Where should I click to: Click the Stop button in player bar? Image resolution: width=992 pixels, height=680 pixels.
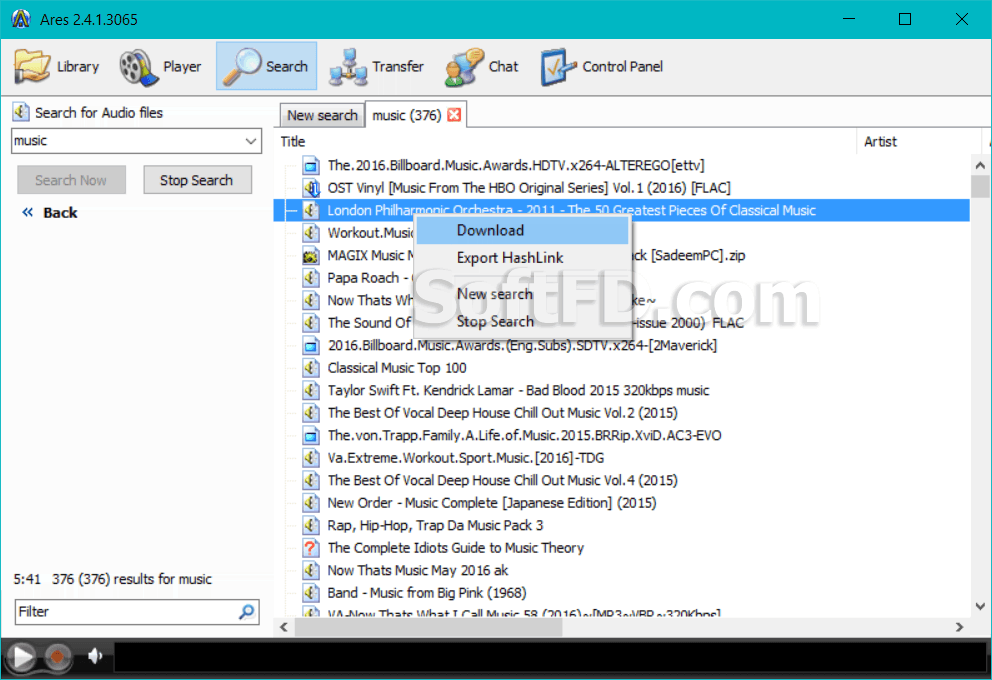pos(57,657)
